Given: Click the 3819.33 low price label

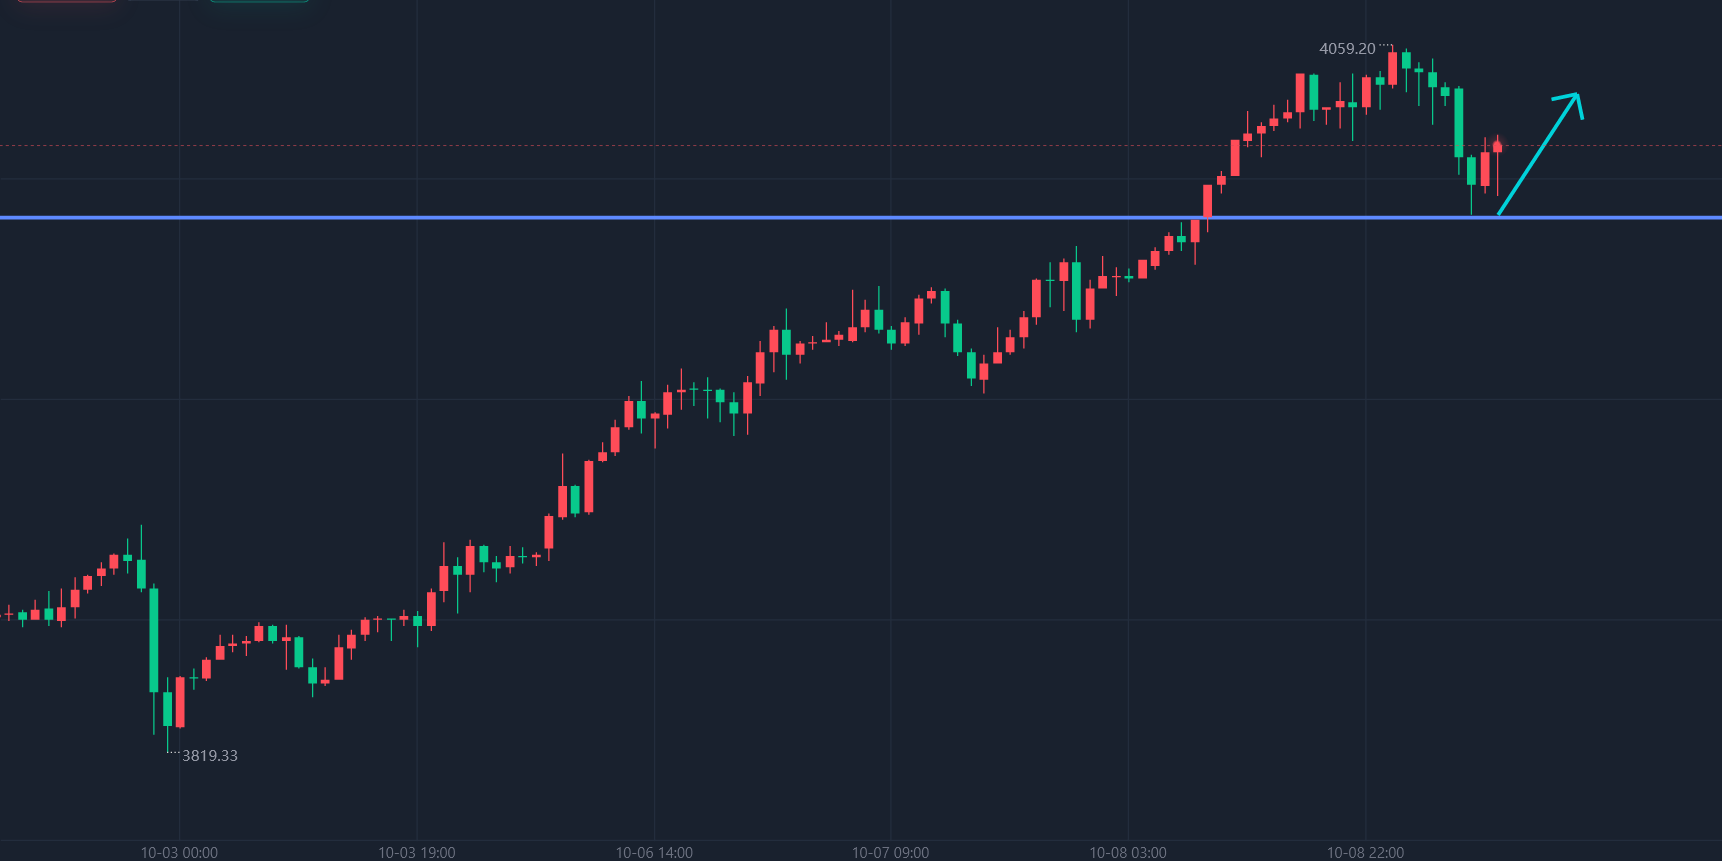Looking at the screenshot, I should (210, 756).
